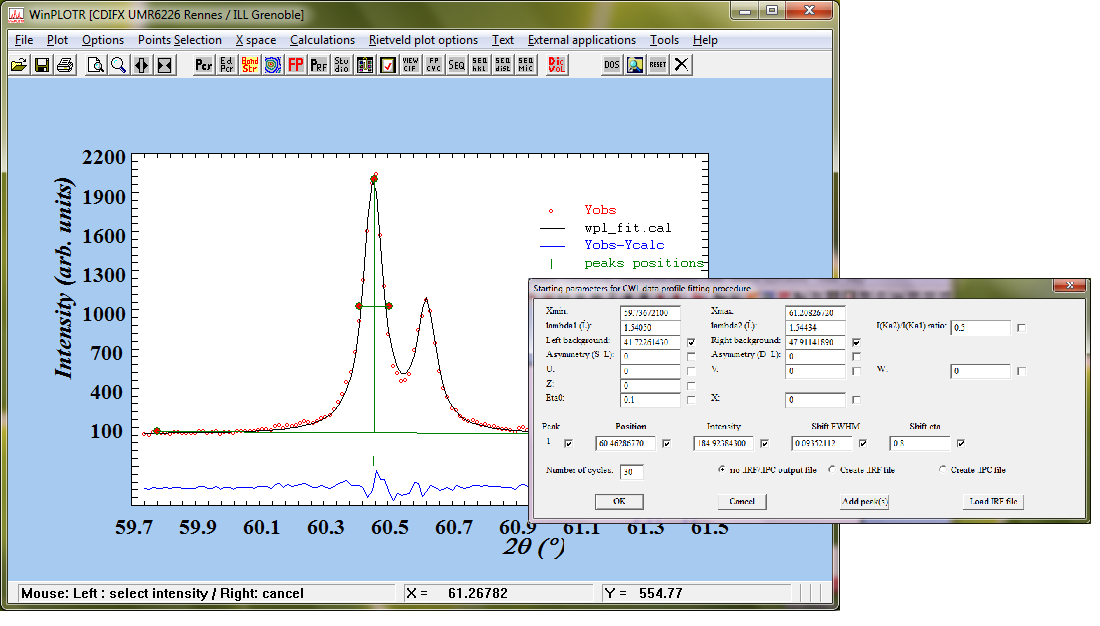Screen dimensions: 1100x626
Task: Enable the Asymmetry (S_L) refine checkbox
Action: (x=691, y=357)
